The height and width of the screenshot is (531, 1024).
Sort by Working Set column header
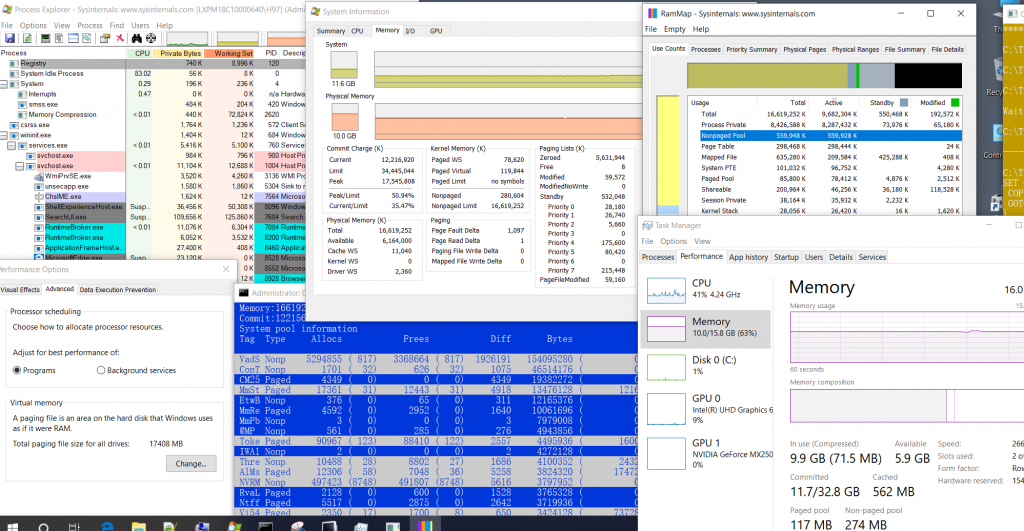(230, 54)
